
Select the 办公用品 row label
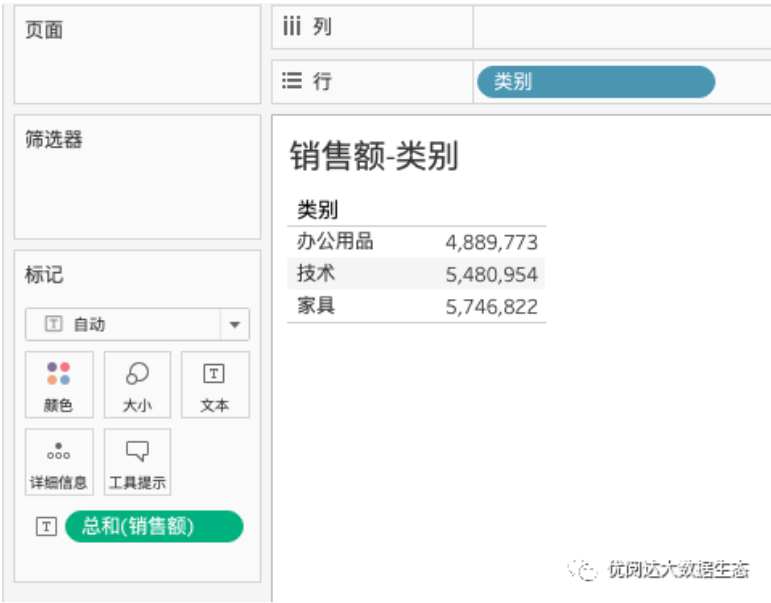(x=335, y=242)
